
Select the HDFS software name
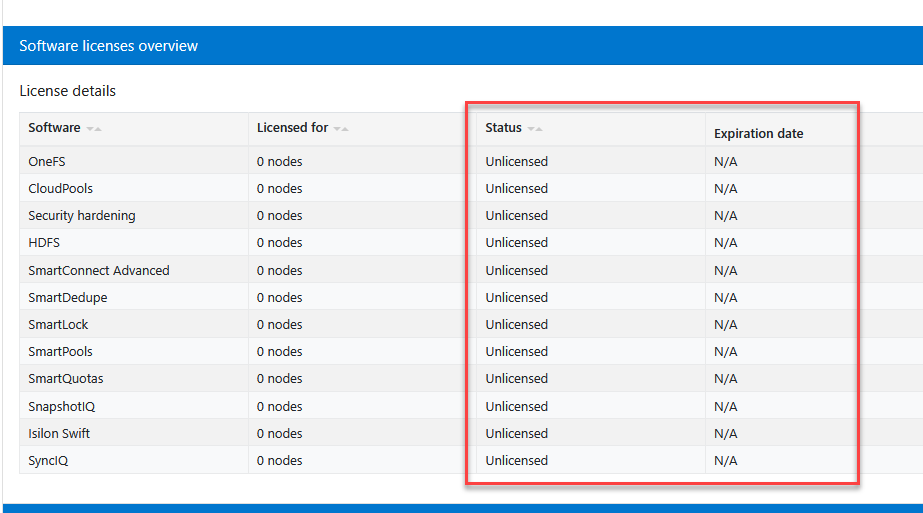(44, 243)
